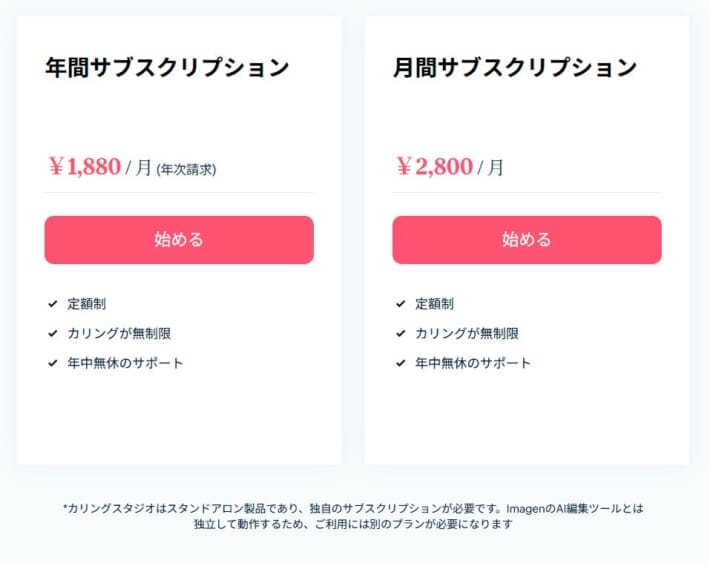Click the (年次請求) billing note
Screen dimensions: 710x566
[x=186, y=169]
